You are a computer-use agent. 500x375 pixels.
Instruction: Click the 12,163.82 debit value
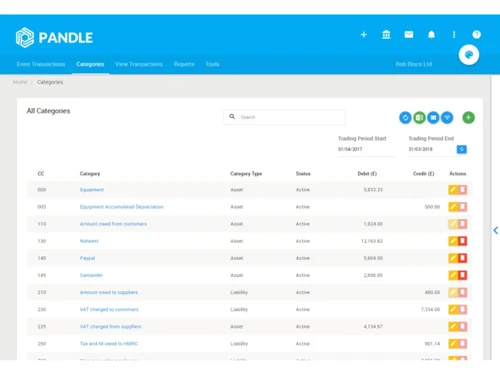coord(372,241)
